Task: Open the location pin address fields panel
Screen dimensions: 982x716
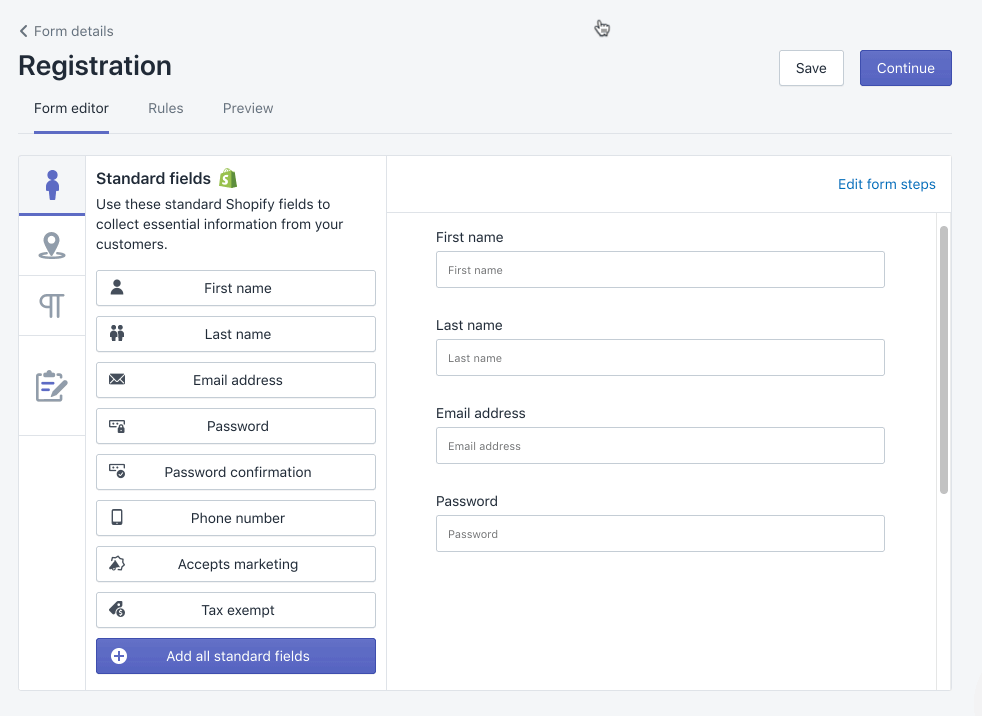Action: pos(51,245)
